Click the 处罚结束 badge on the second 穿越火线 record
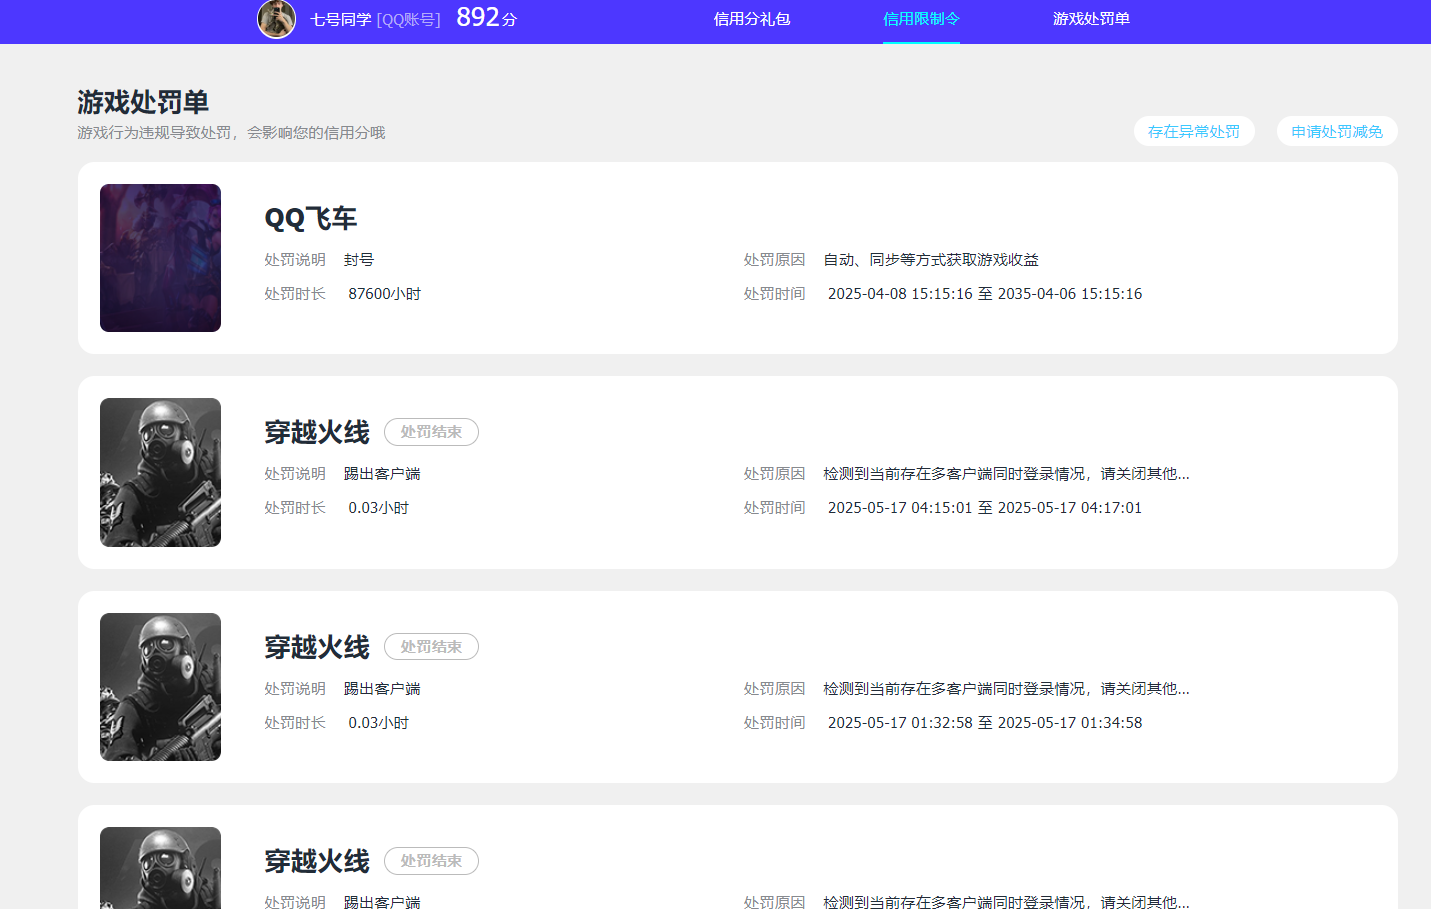This screenshot has width=1431, height=909. point(431,646)
